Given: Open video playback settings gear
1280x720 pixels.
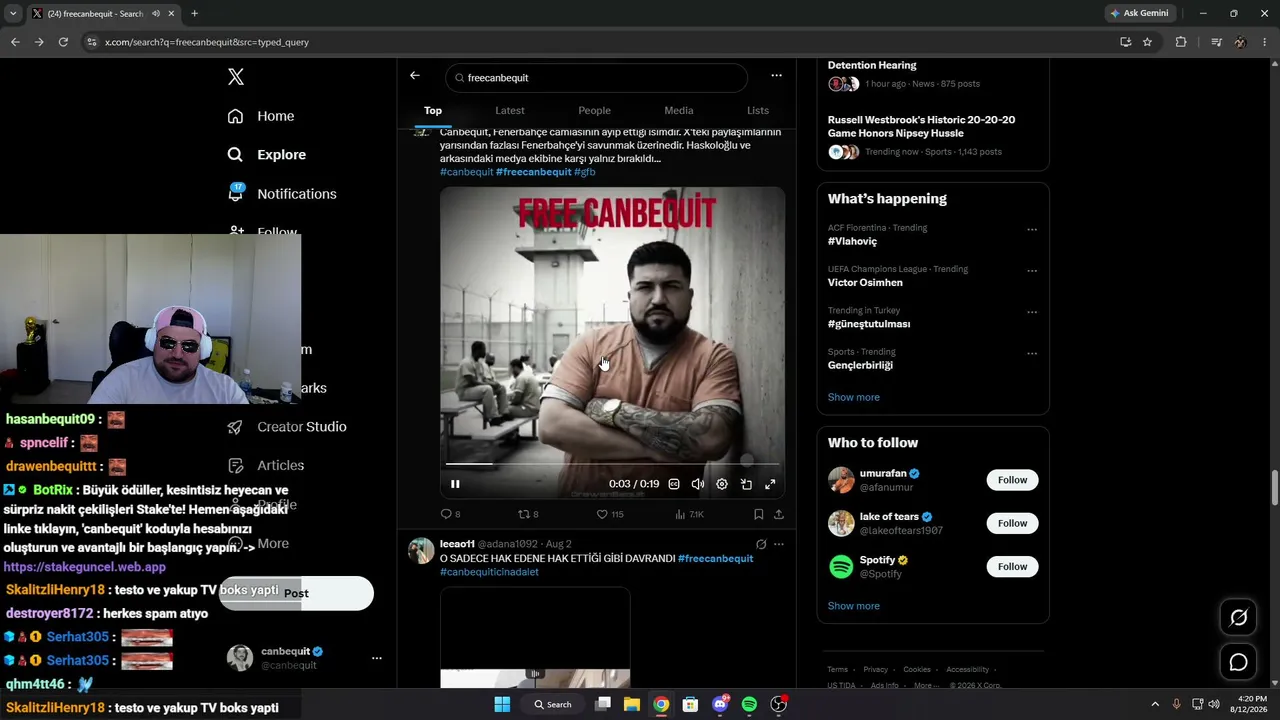Looking at the screenshot, I should pyautogui.click(x=722, y=484).
